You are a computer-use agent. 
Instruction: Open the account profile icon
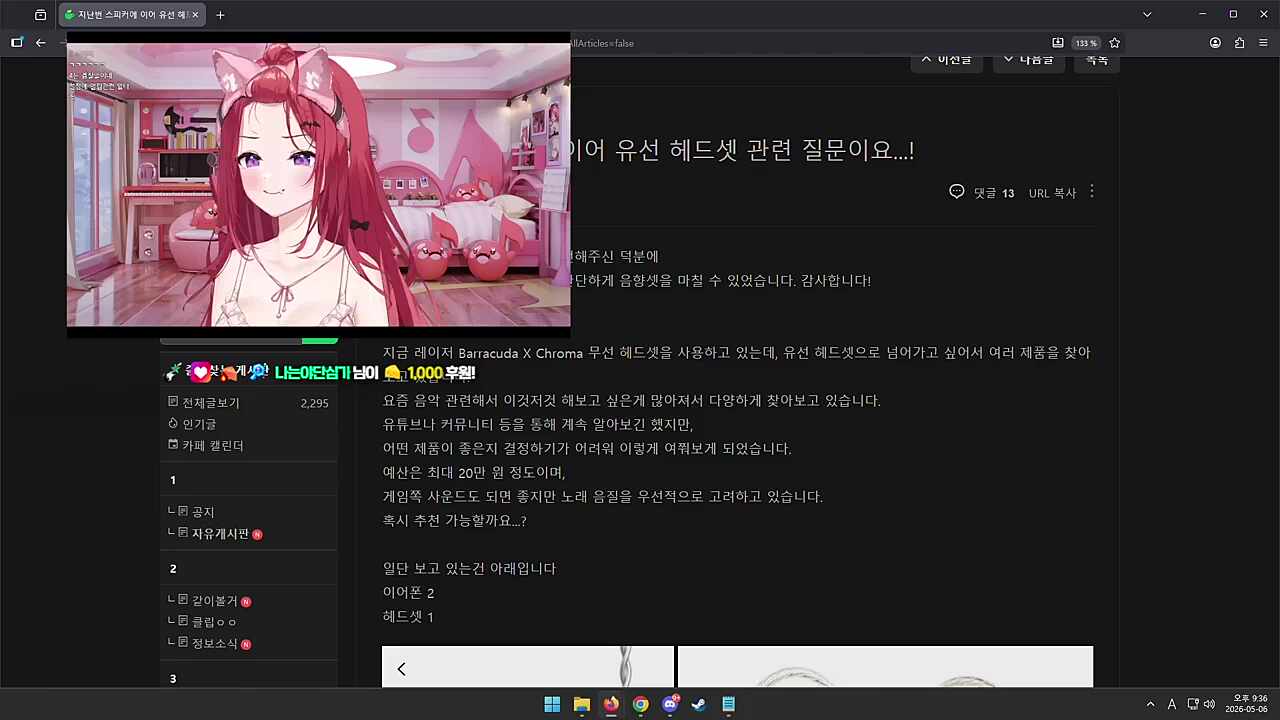[1215, 43]
